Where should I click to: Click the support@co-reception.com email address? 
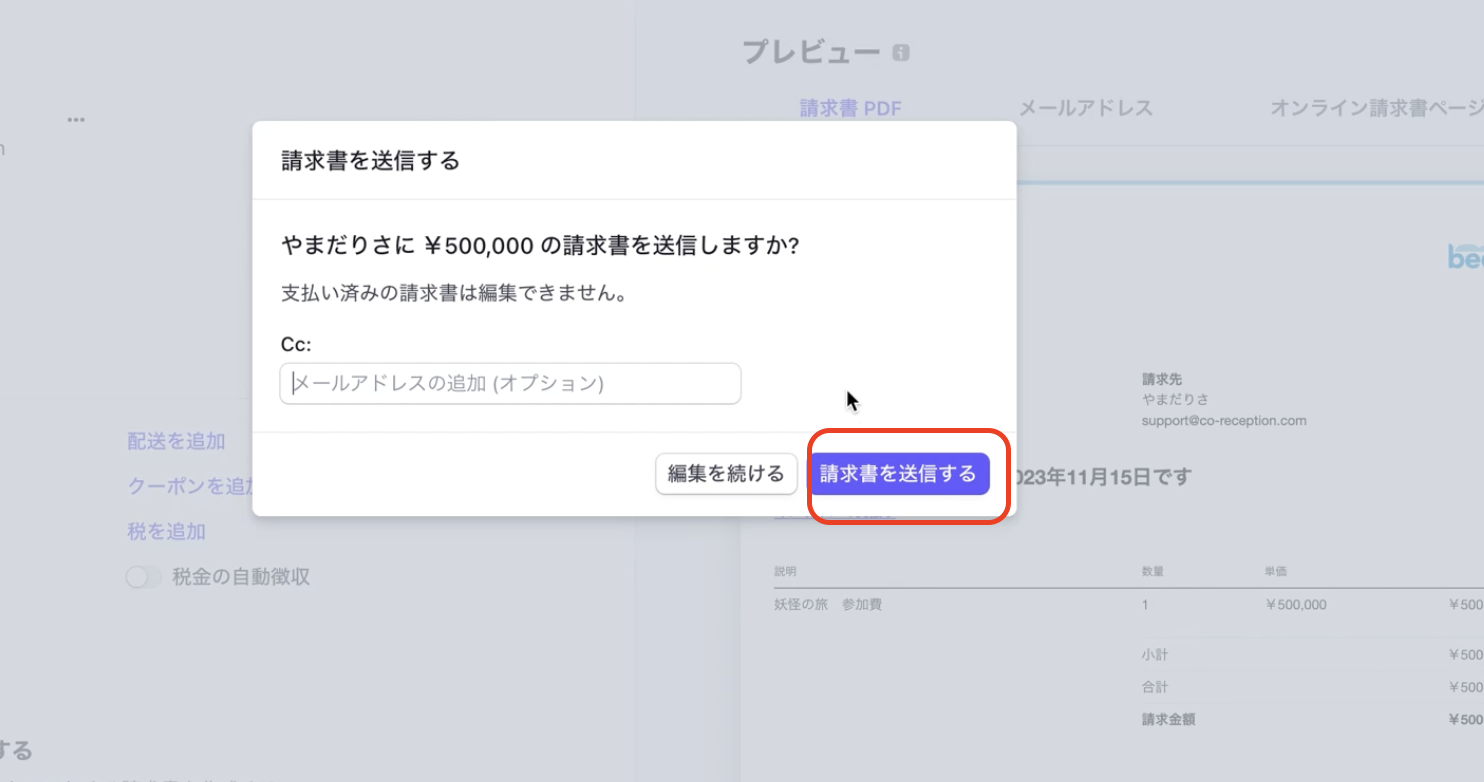[1224, 420]
